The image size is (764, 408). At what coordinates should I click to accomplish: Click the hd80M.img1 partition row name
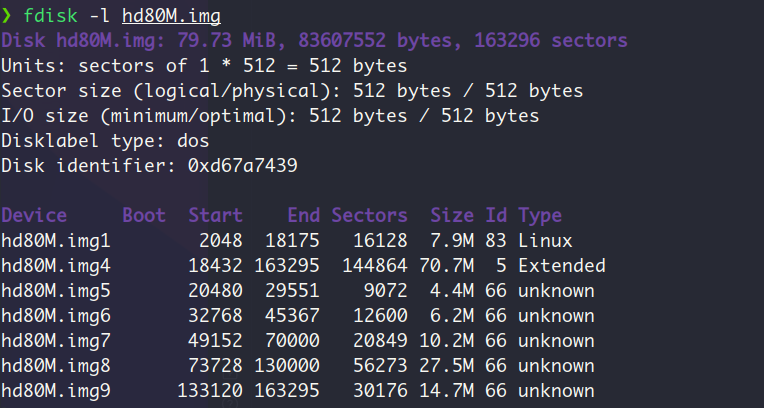[x=56, y=241]
